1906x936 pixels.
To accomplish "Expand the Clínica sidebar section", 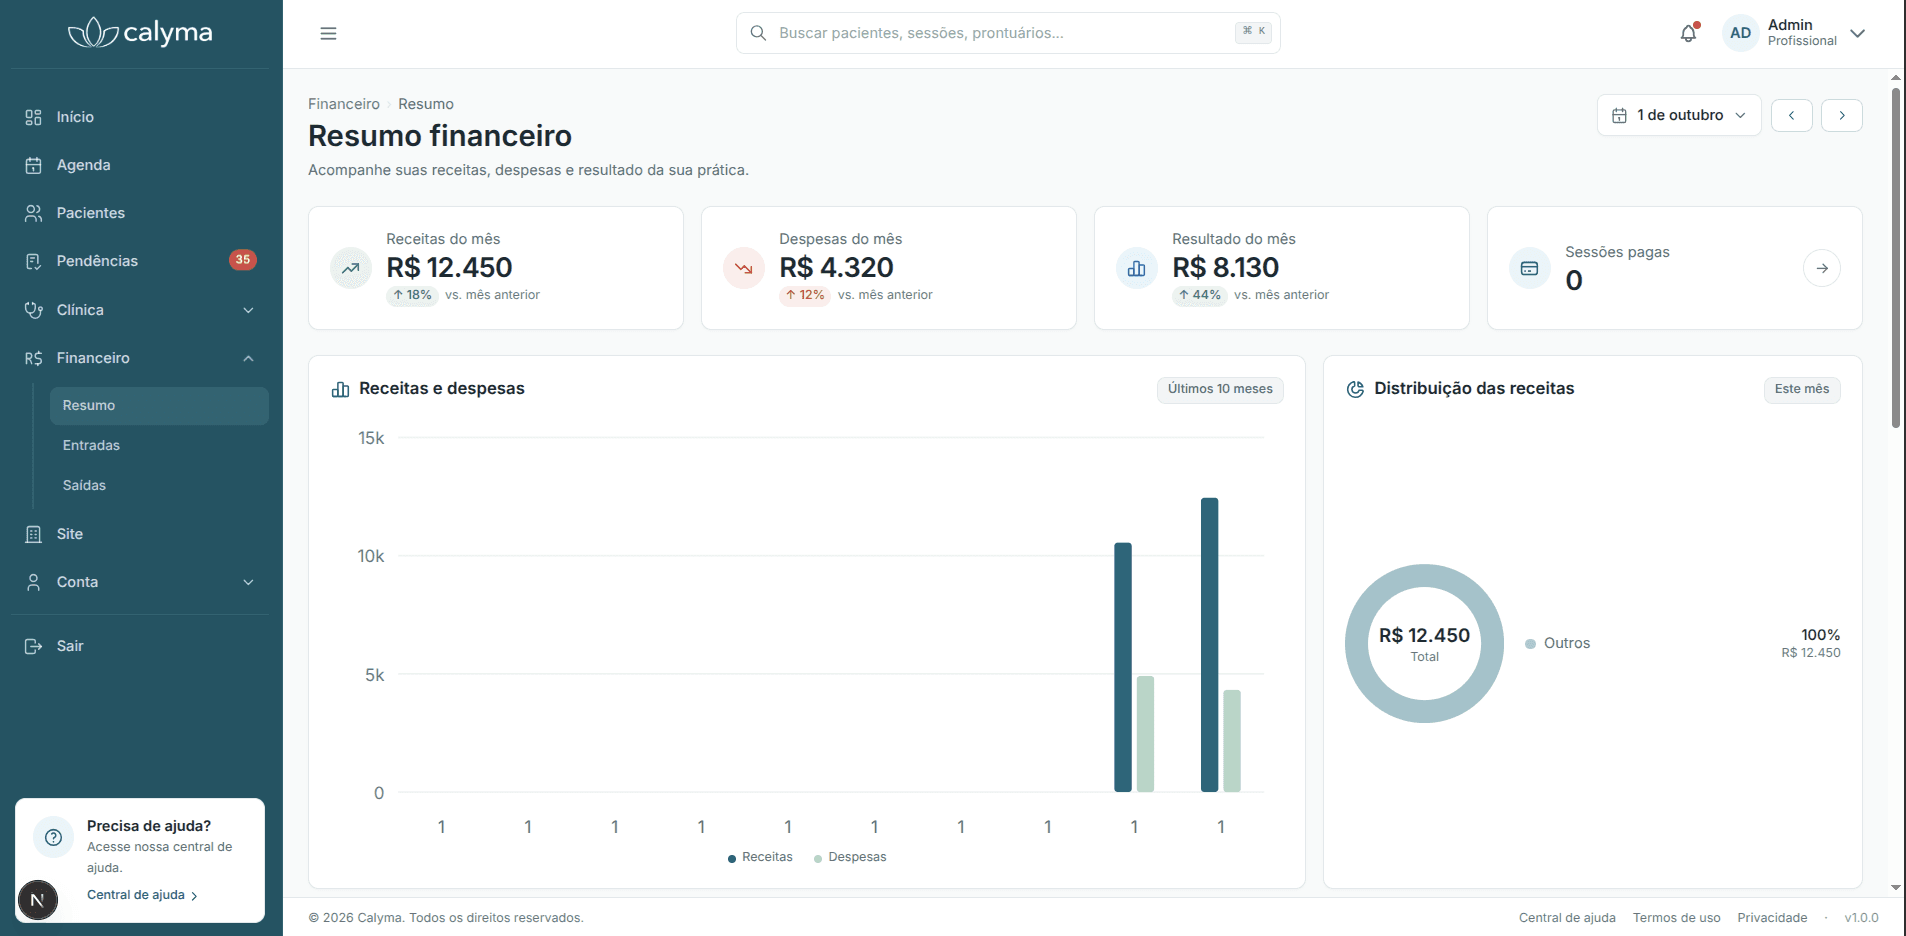I will [140, 310].
